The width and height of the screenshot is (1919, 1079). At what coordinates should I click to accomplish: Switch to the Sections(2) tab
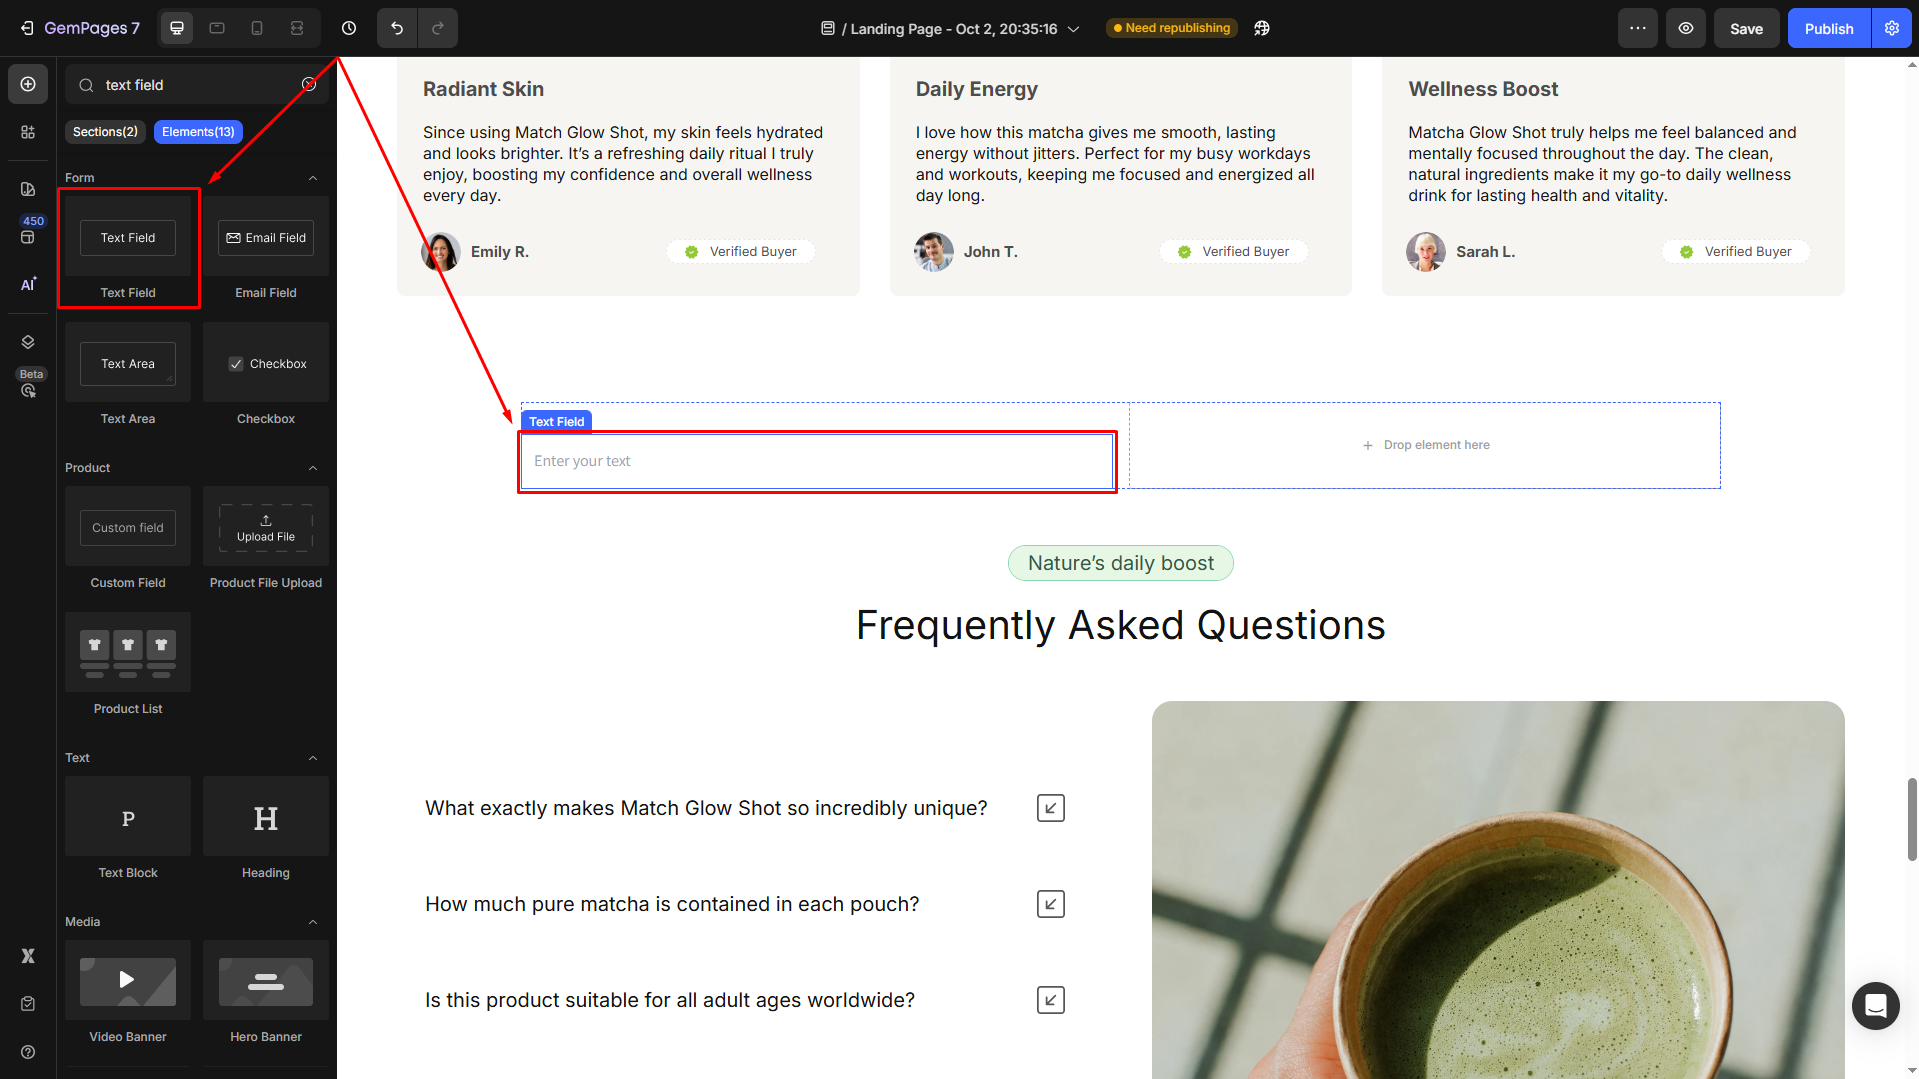[x=105, y=132]
